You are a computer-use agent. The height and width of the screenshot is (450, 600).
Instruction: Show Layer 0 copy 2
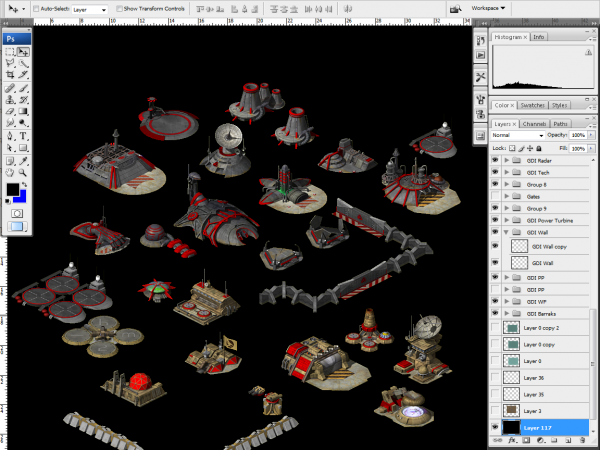(x=496, y=328)
